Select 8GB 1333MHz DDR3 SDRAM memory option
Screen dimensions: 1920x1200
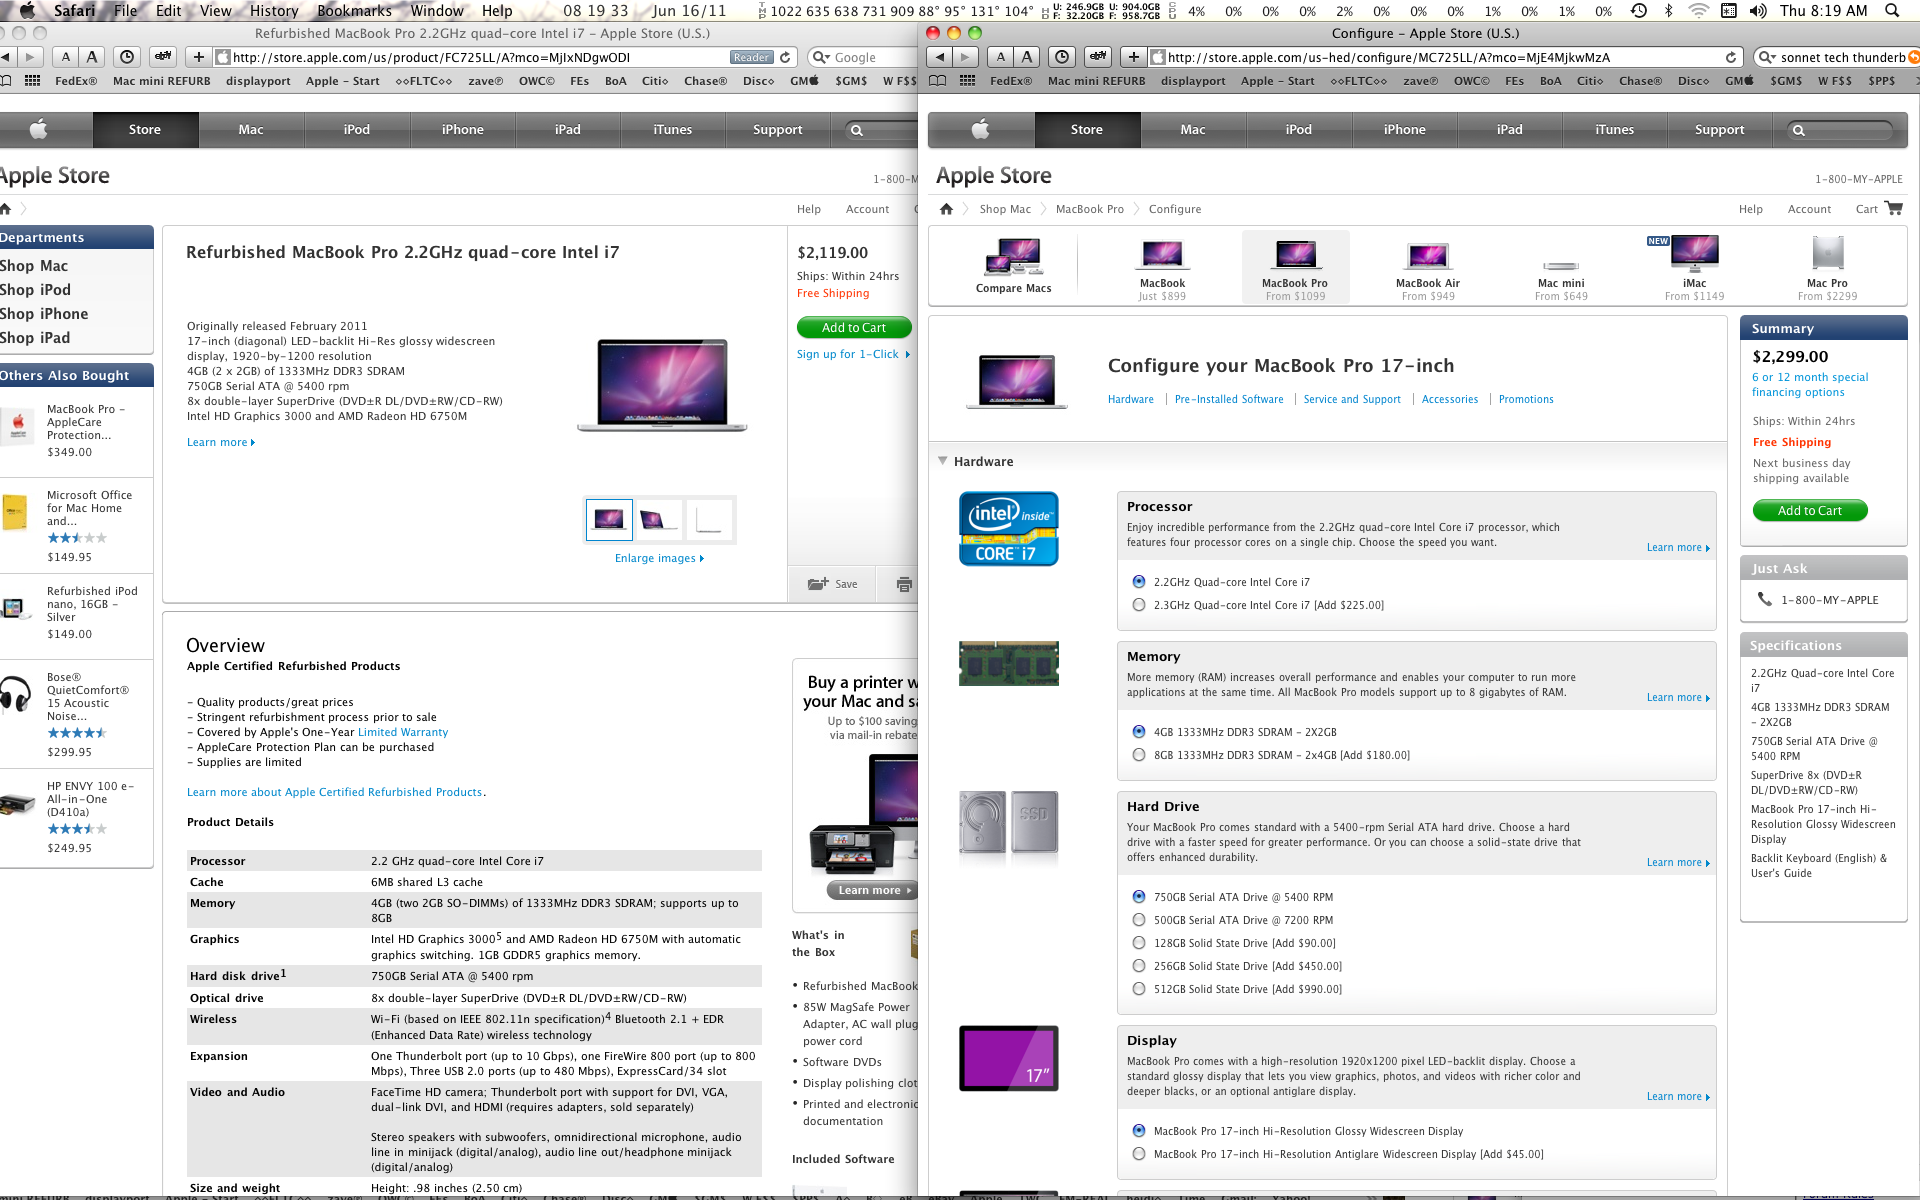point(1139,755)
